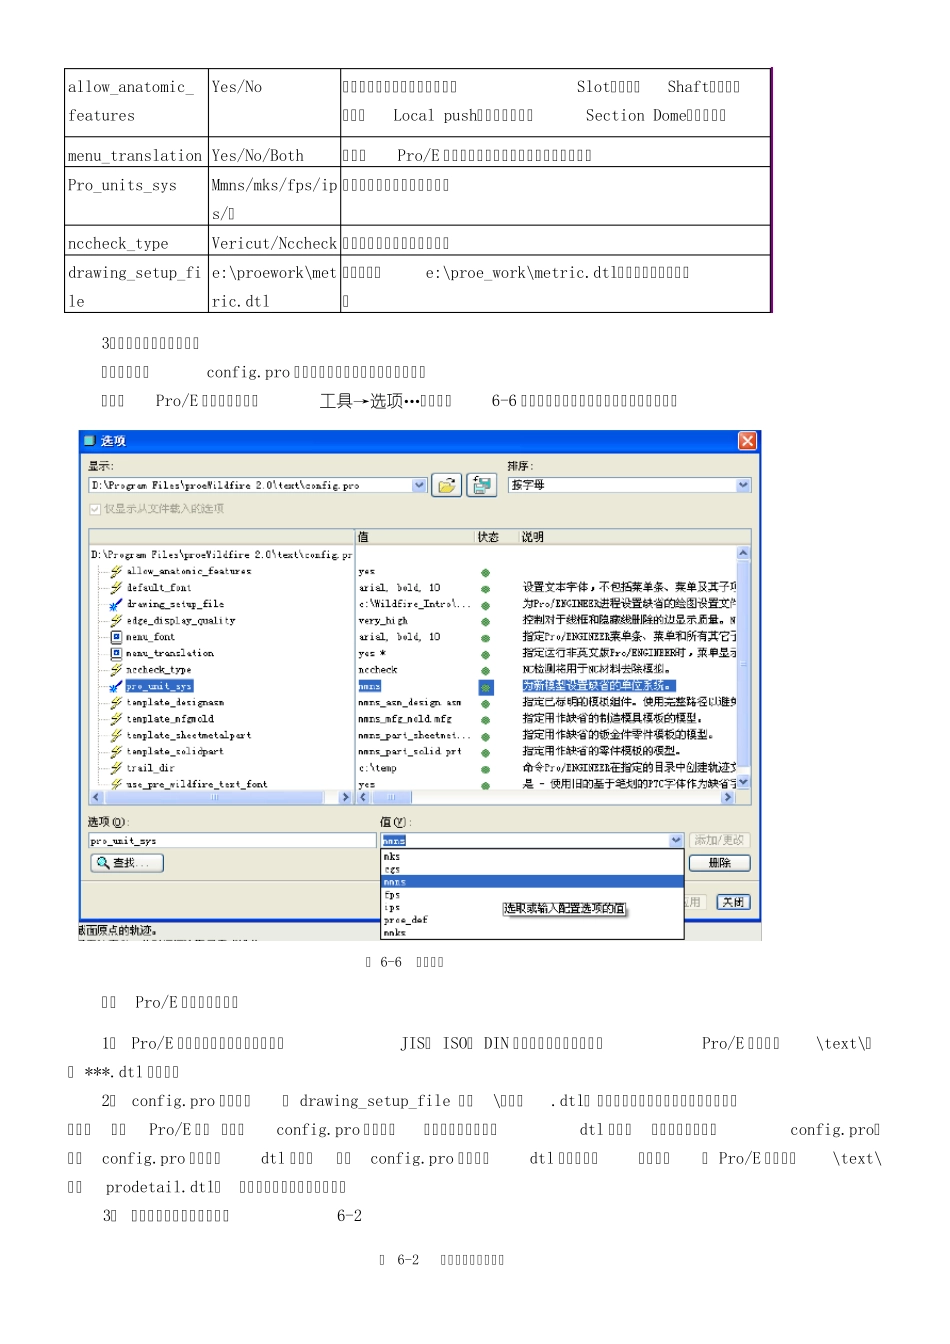950x1344 pixels.
Task: Click the 查找 find button
Action: pyautogui.click(x=126, y=863)
